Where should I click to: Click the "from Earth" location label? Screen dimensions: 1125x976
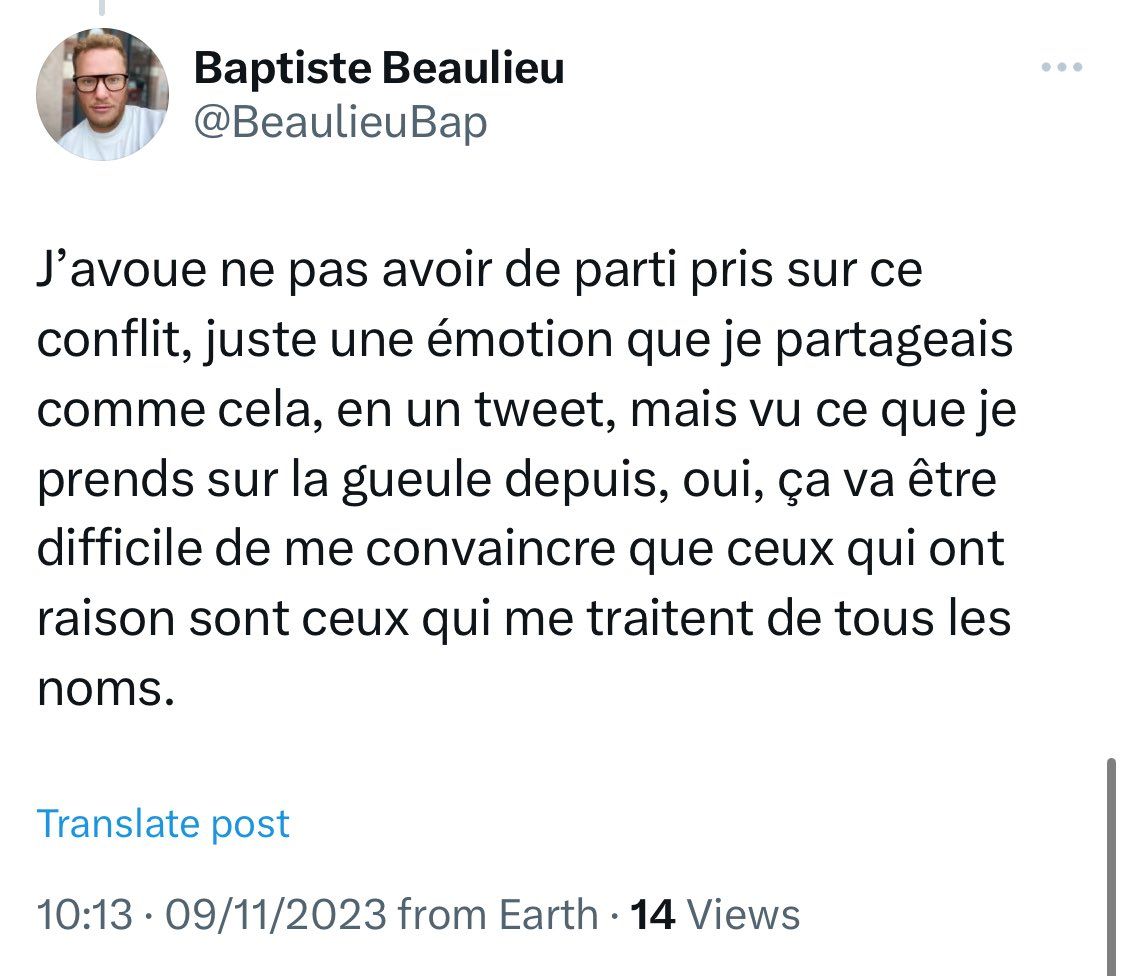pyautogui.click(x=497, y=914)
